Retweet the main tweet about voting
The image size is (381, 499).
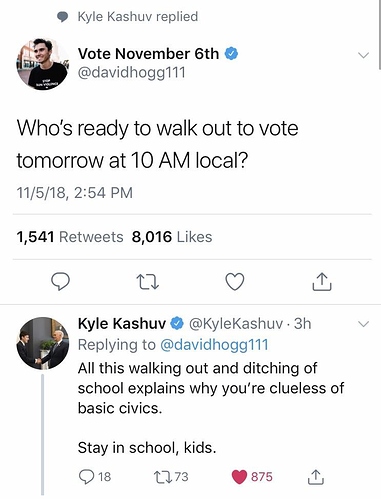click(148, 282)
